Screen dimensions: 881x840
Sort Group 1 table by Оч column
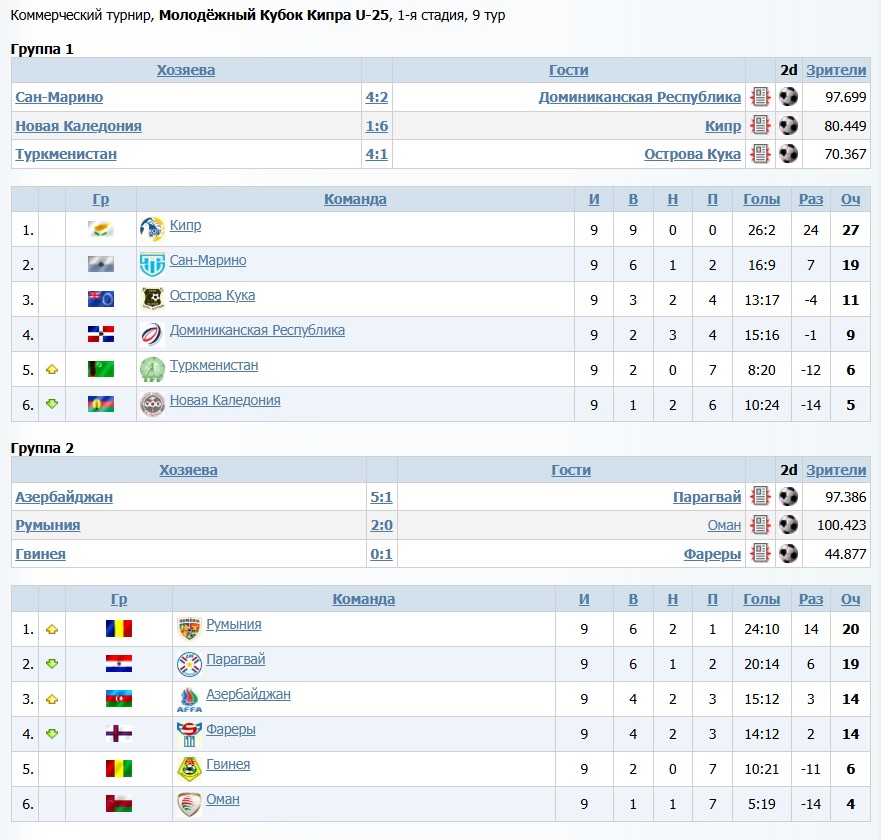(850, 199)
